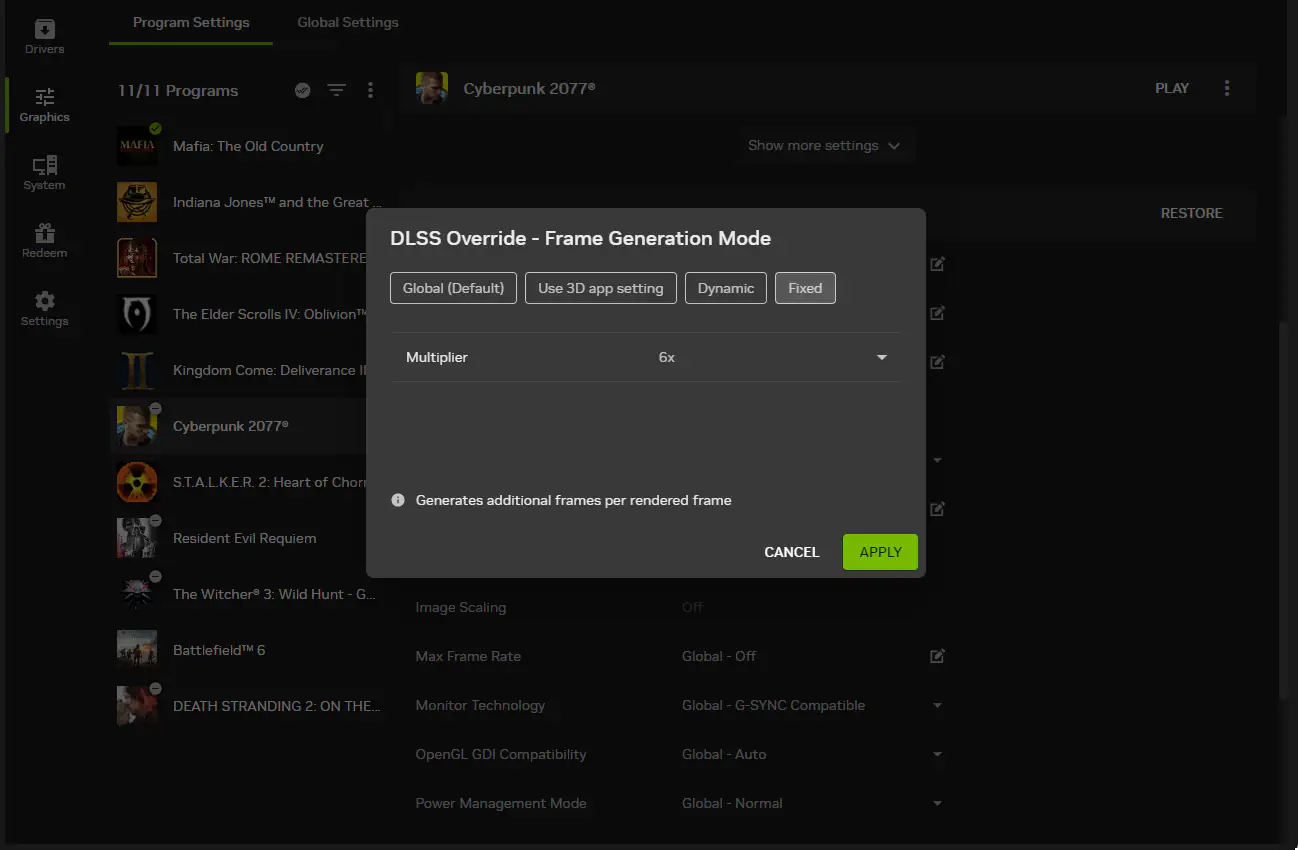Image resolution: width=1298 pixels, height=850 pixels.
Task: Pick The Witcher 3: Wild Hunt icon
Action: [x=137, y=594]
